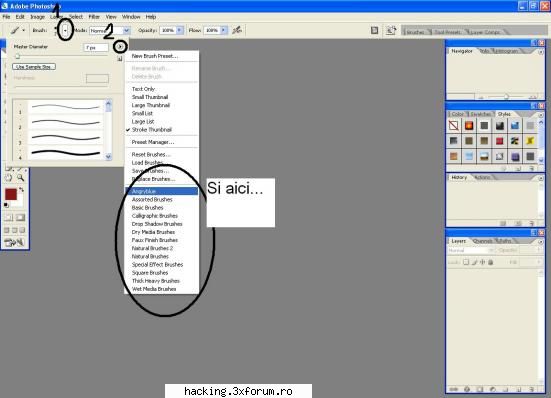Screen dimensions: 551x398
Task: Open the Navigator palette options menu arrow
Action: pyautogui.click(x=540, y=52)
